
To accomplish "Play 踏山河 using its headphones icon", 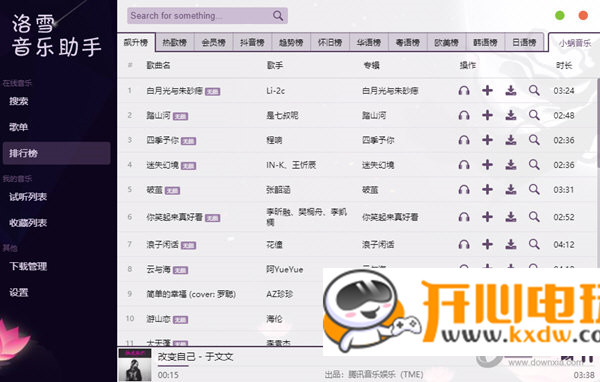I will 464,115.
